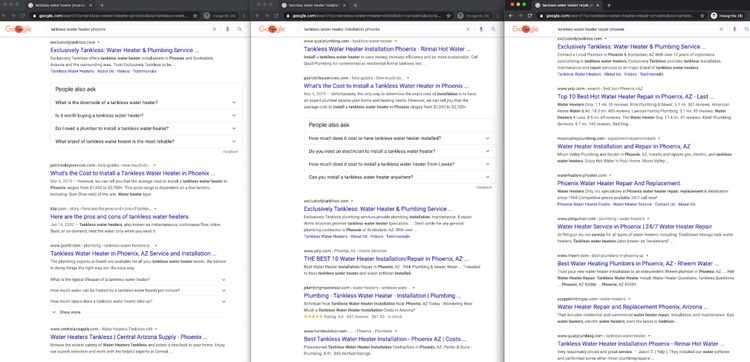Expand 'Is it worth buying a tankless water heater?'

point(146,115)
